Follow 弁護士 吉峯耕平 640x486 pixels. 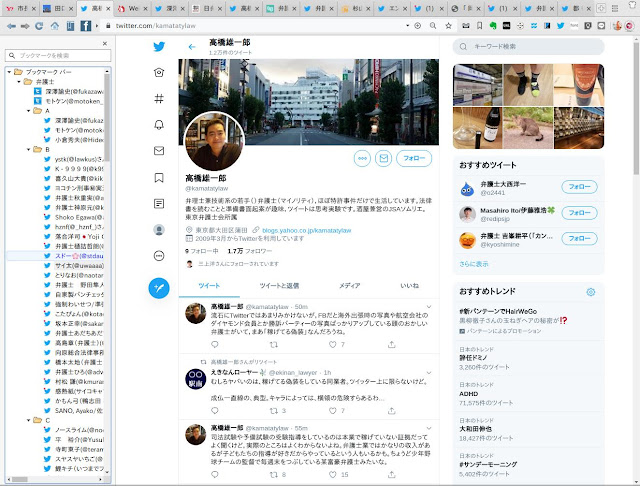point(579,239)
